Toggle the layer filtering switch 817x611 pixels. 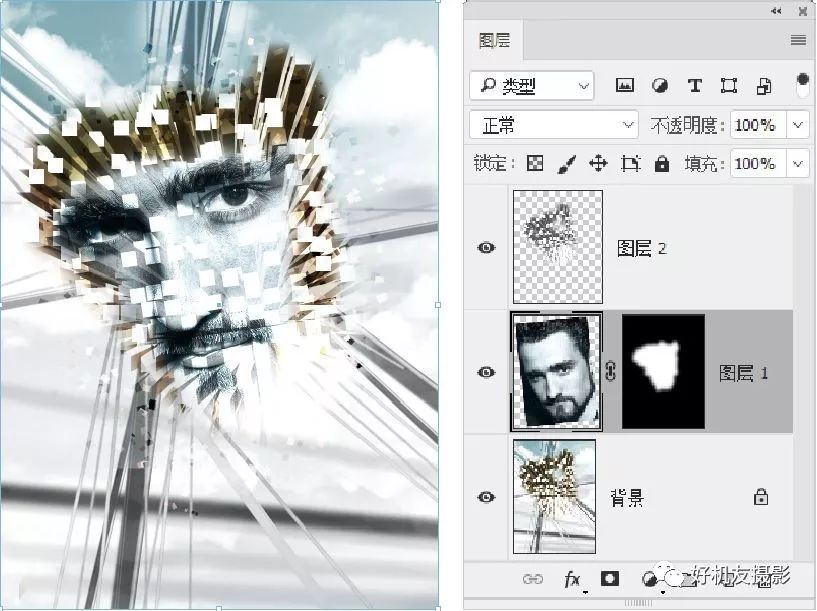(802, 84)
